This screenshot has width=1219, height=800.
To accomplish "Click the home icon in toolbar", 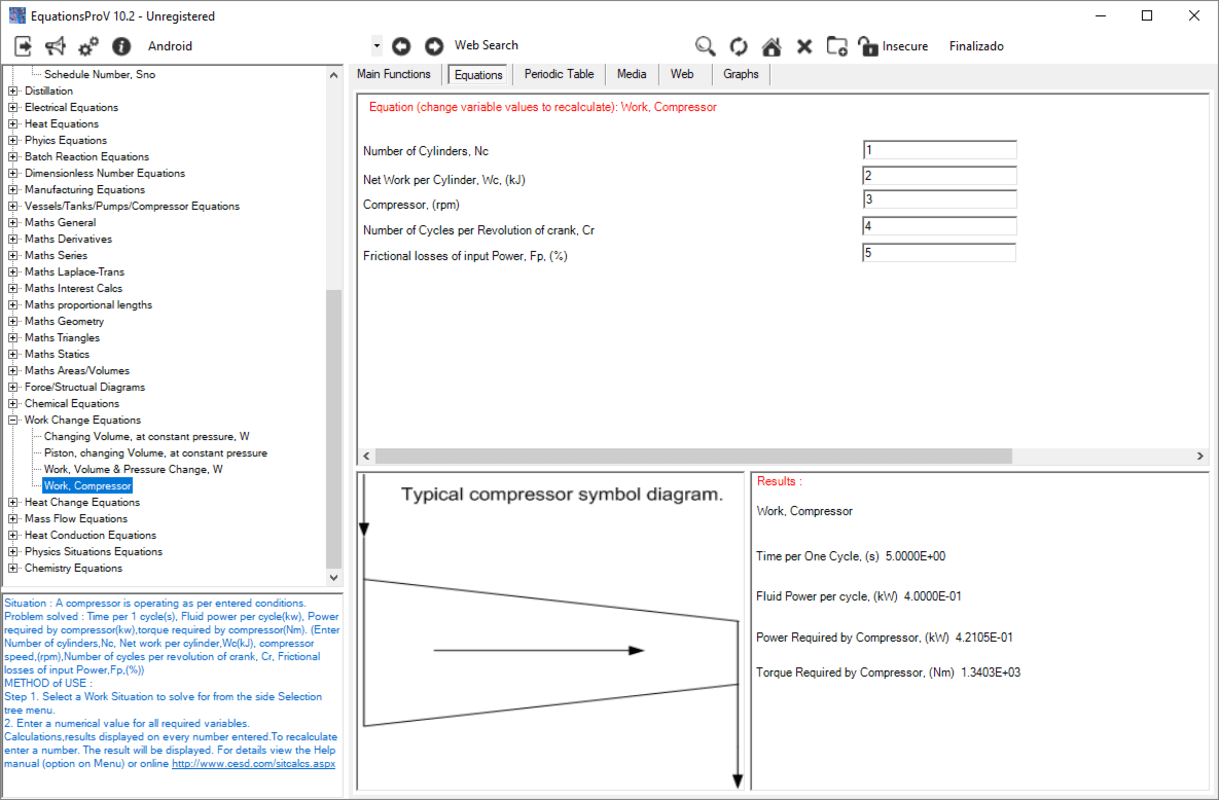I will pyautogui.click(x=771, y=46).
